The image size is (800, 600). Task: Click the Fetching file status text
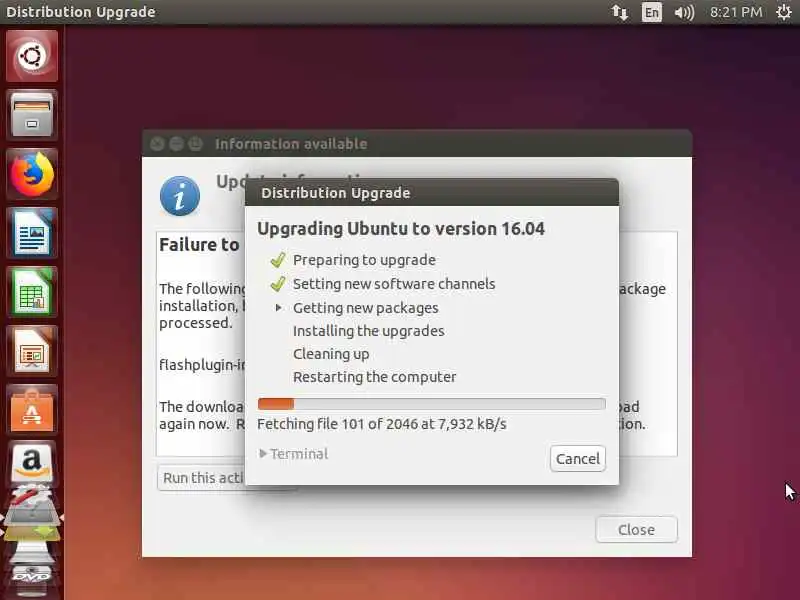382,424
